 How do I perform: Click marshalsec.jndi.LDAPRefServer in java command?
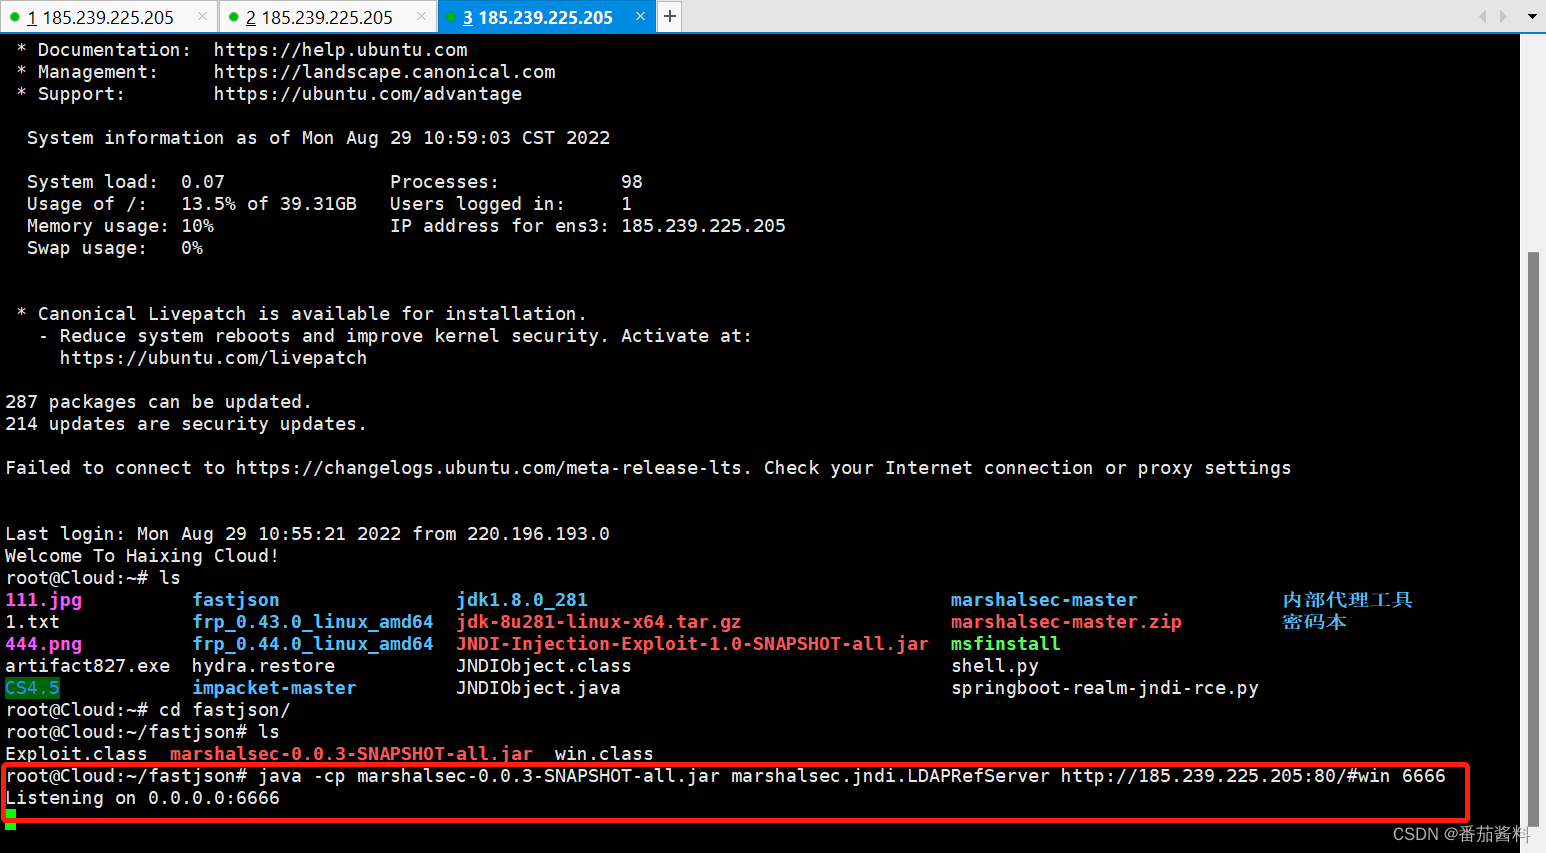coord(890,776)
